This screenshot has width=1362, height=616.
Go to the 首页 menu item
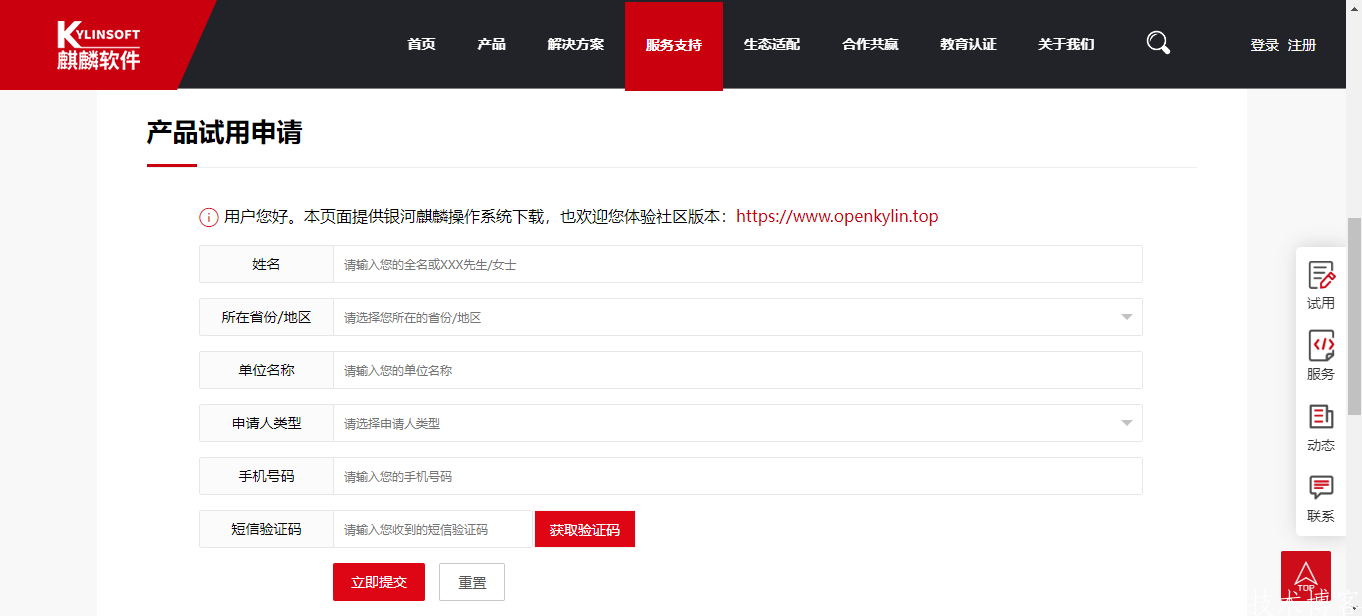[421, 45]
